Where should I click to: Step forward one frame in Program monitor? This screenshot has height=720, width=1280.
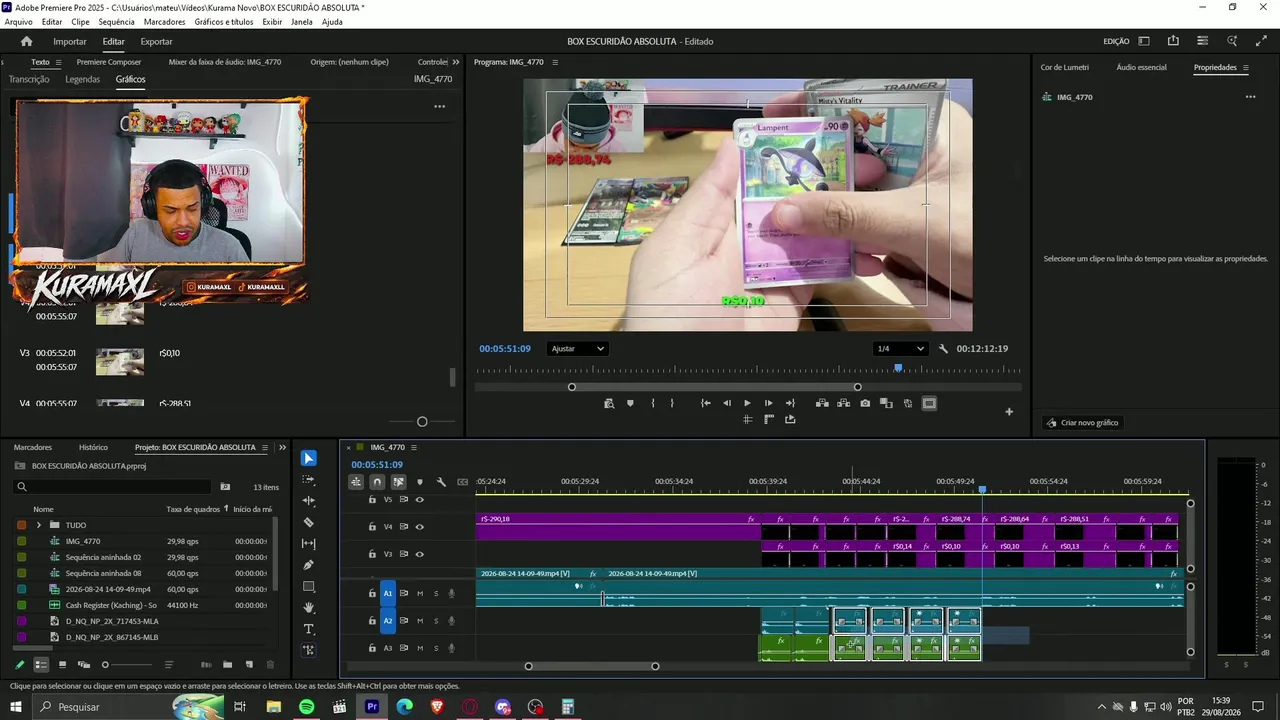click(x=768, y=403)
